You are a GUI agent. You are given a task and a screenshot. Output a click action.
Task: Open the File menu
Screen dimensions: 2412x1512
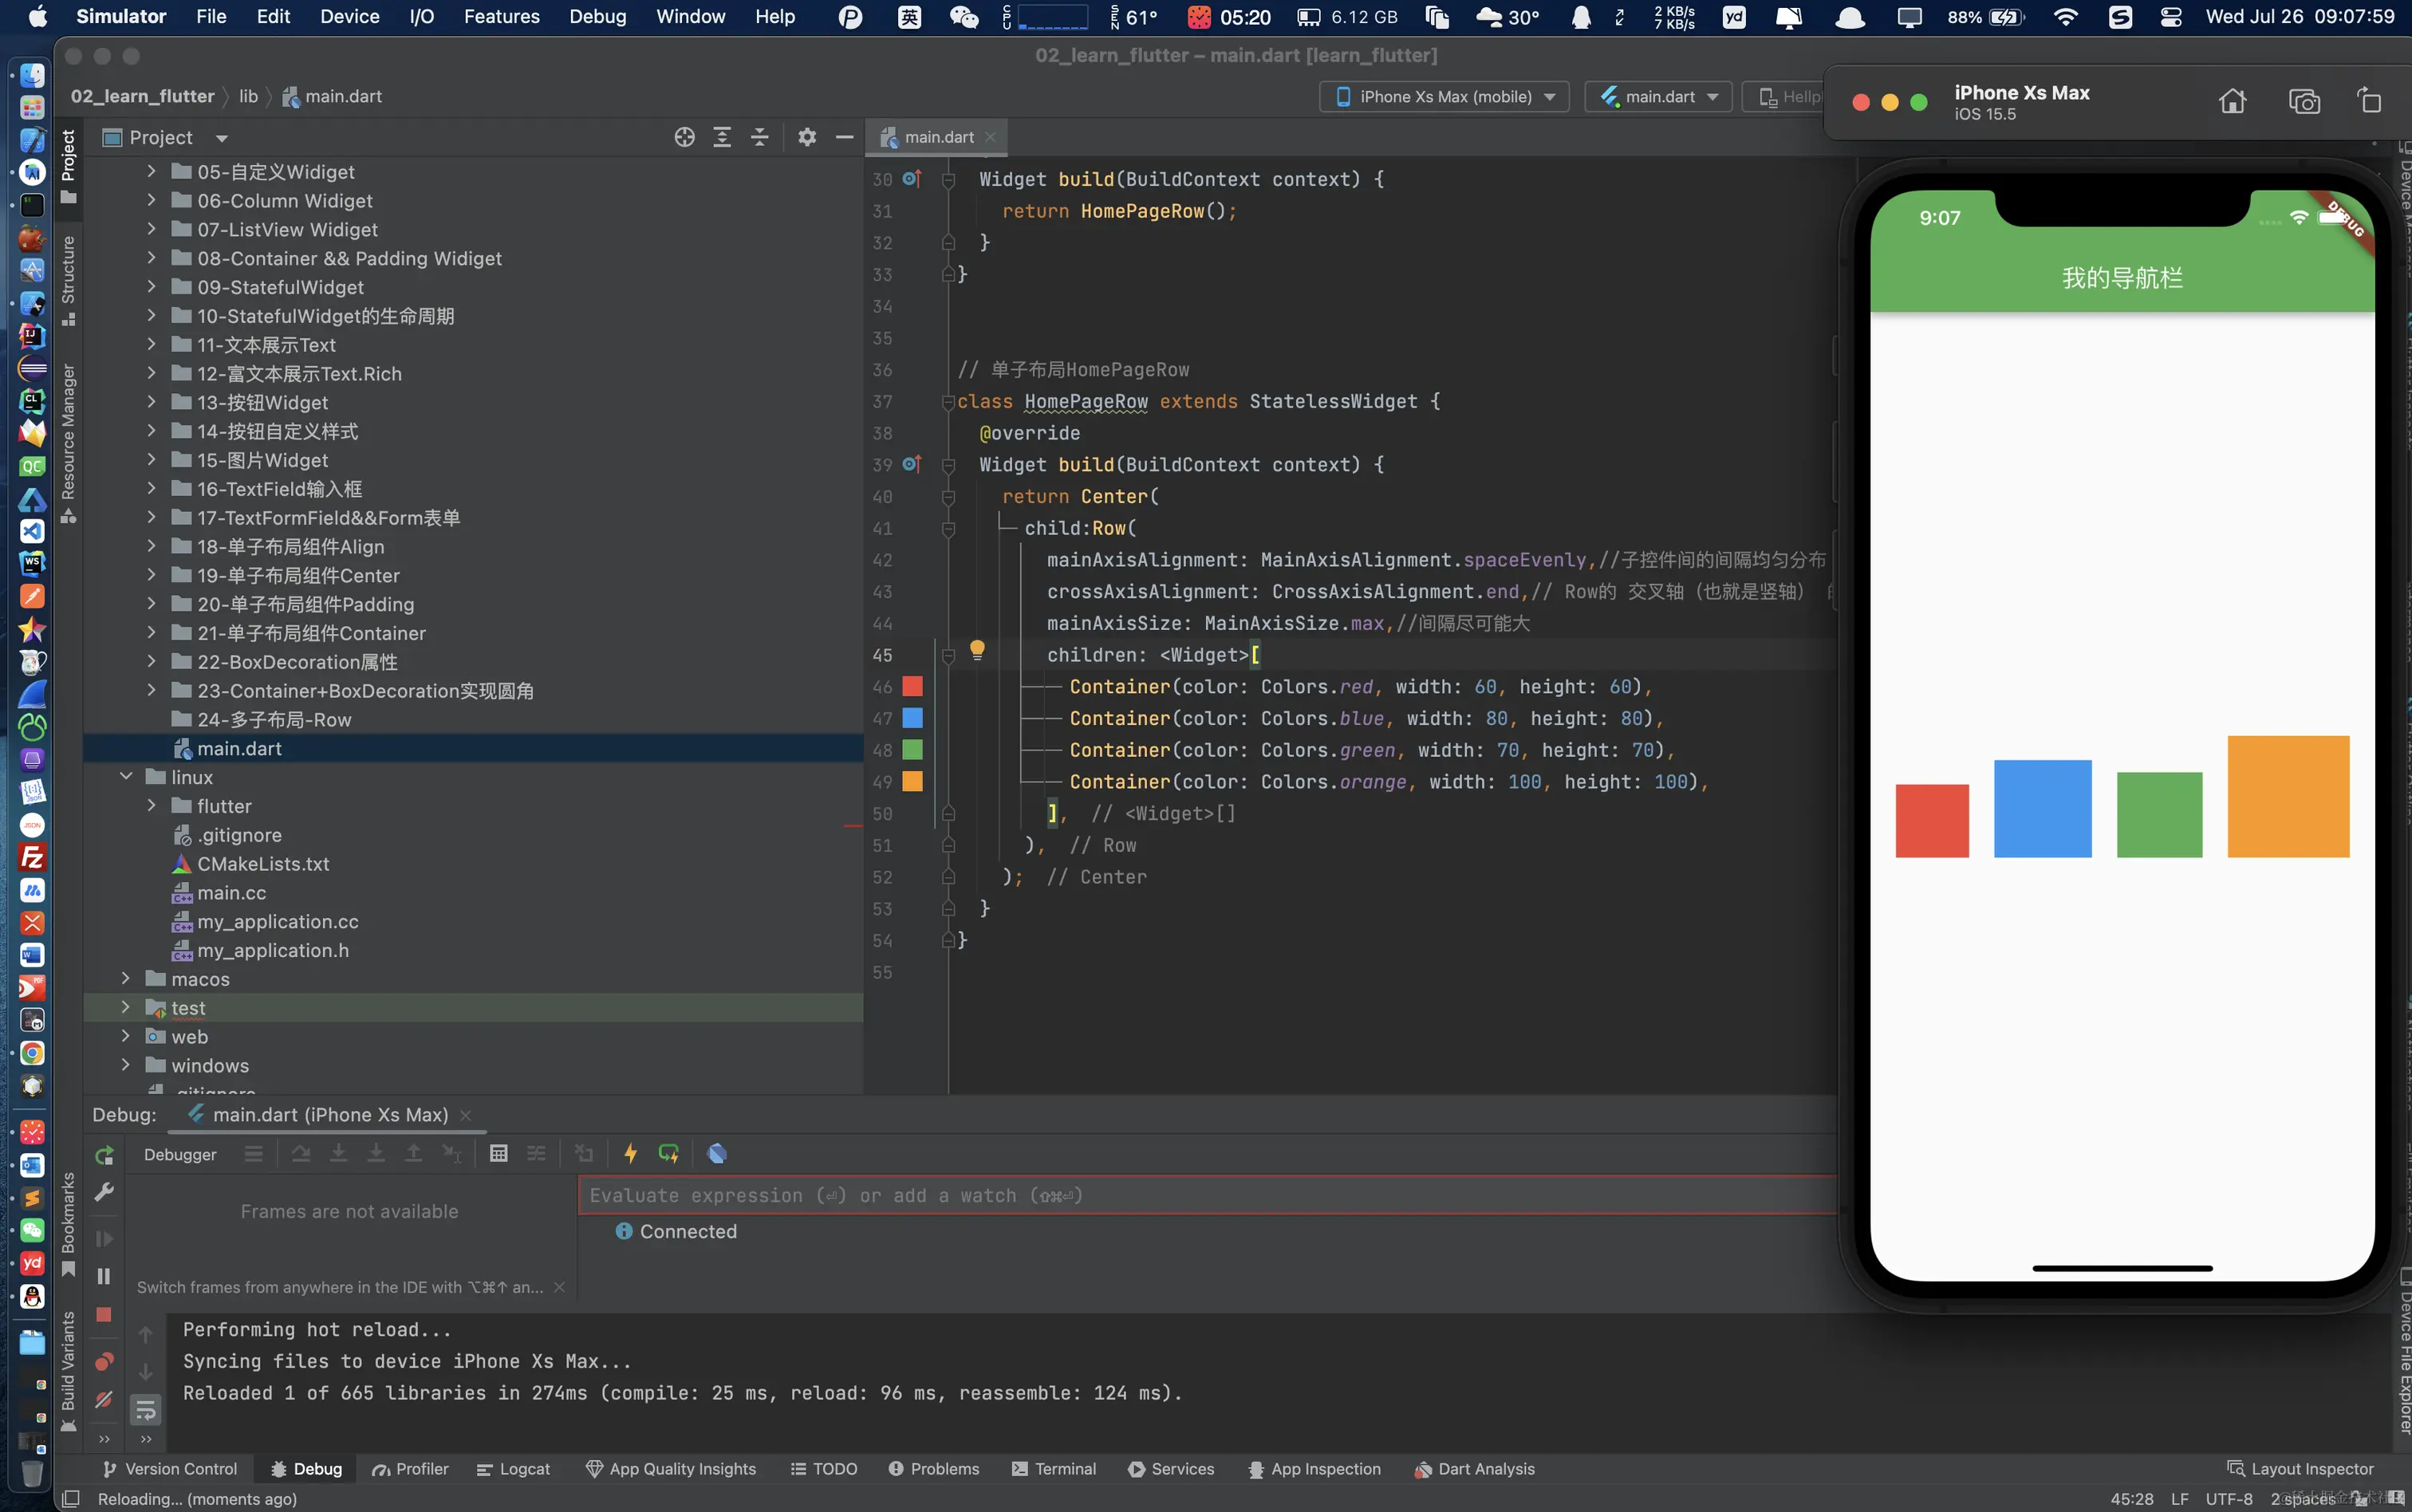click(211, 17)
